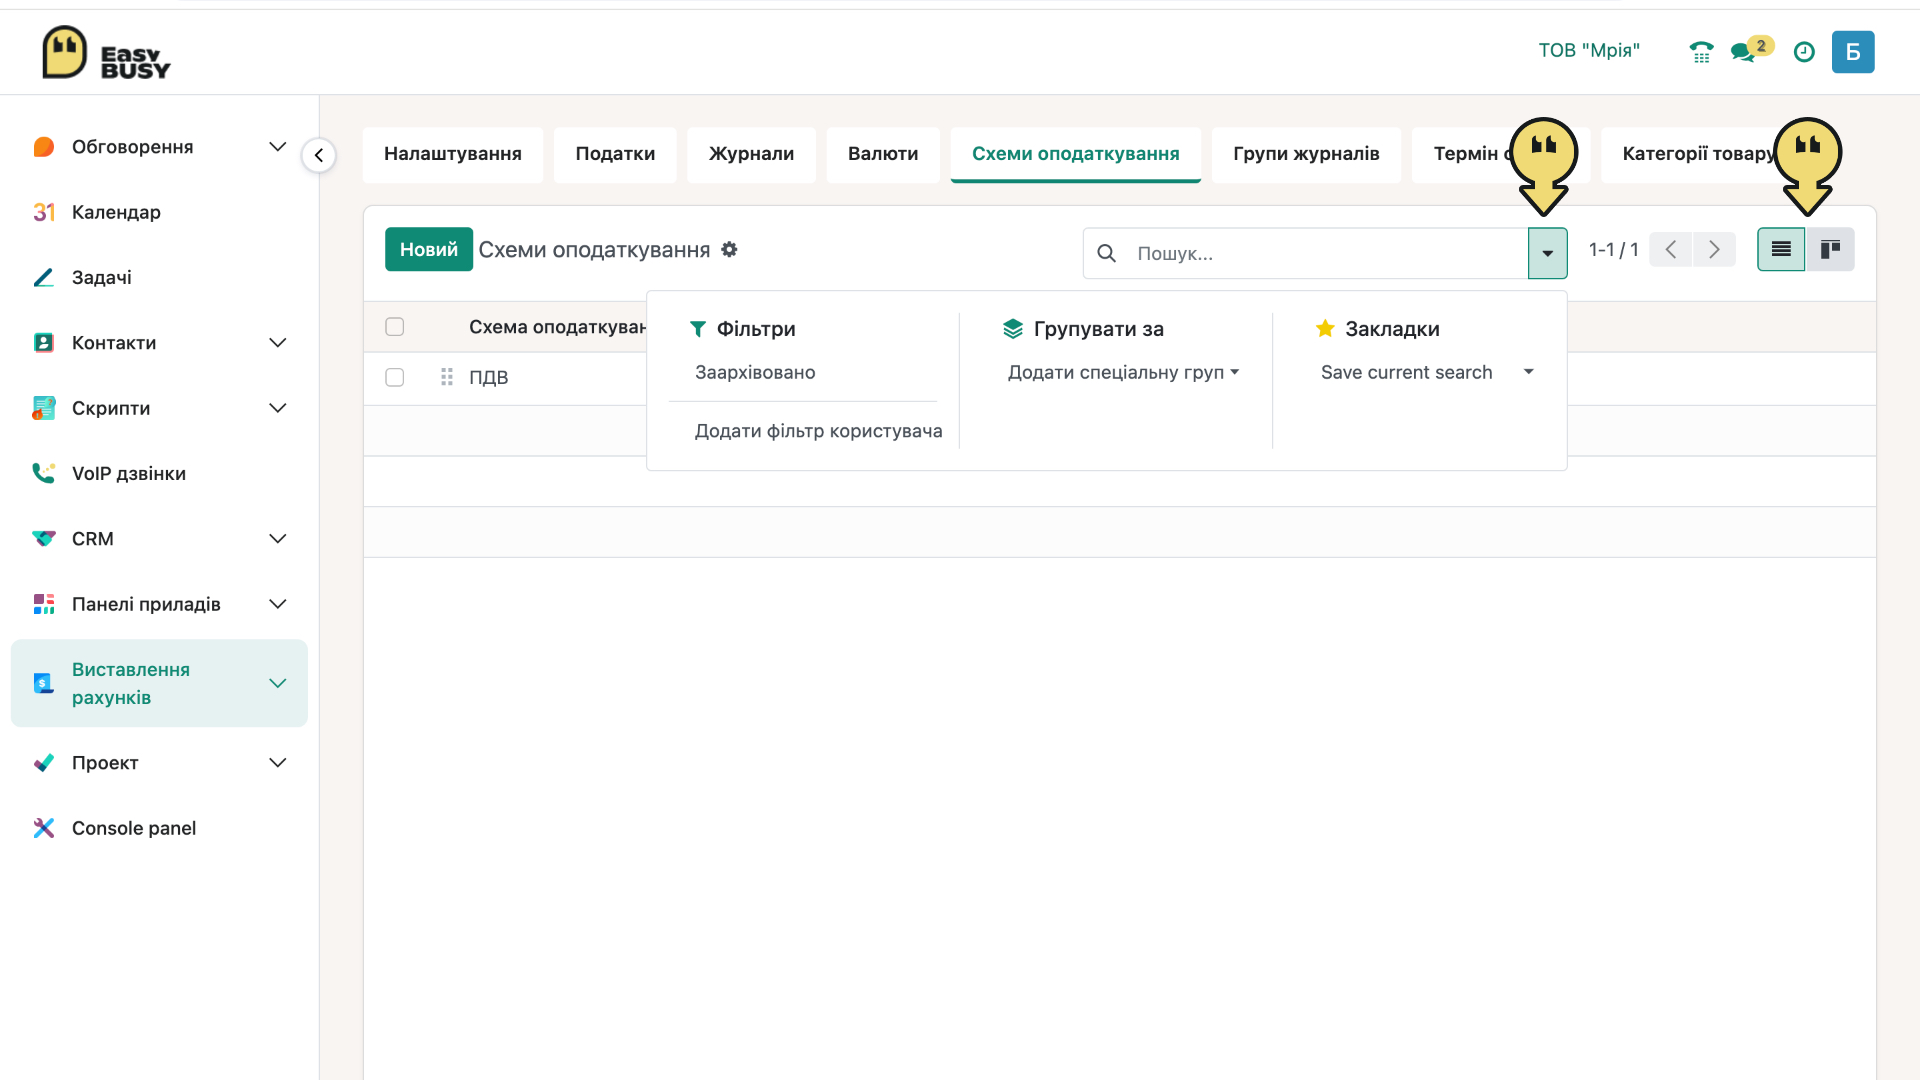Screen dimensions: 1920x1080
Task: Expand the Обговорення chevron
Action: [278, 147]
